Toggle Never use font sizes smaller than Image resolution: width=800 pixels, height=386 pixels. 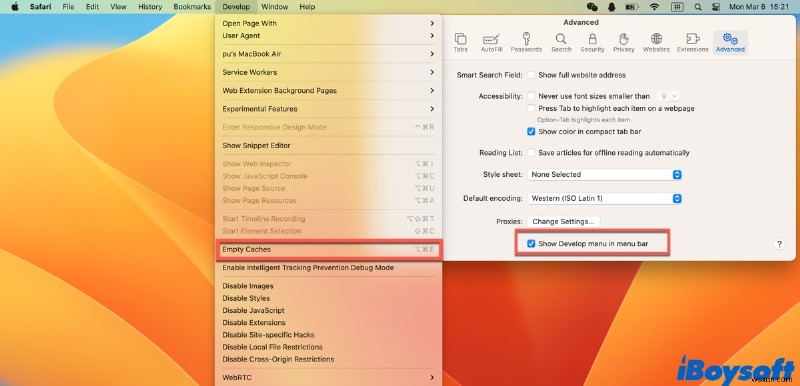[x=531, y=96]
